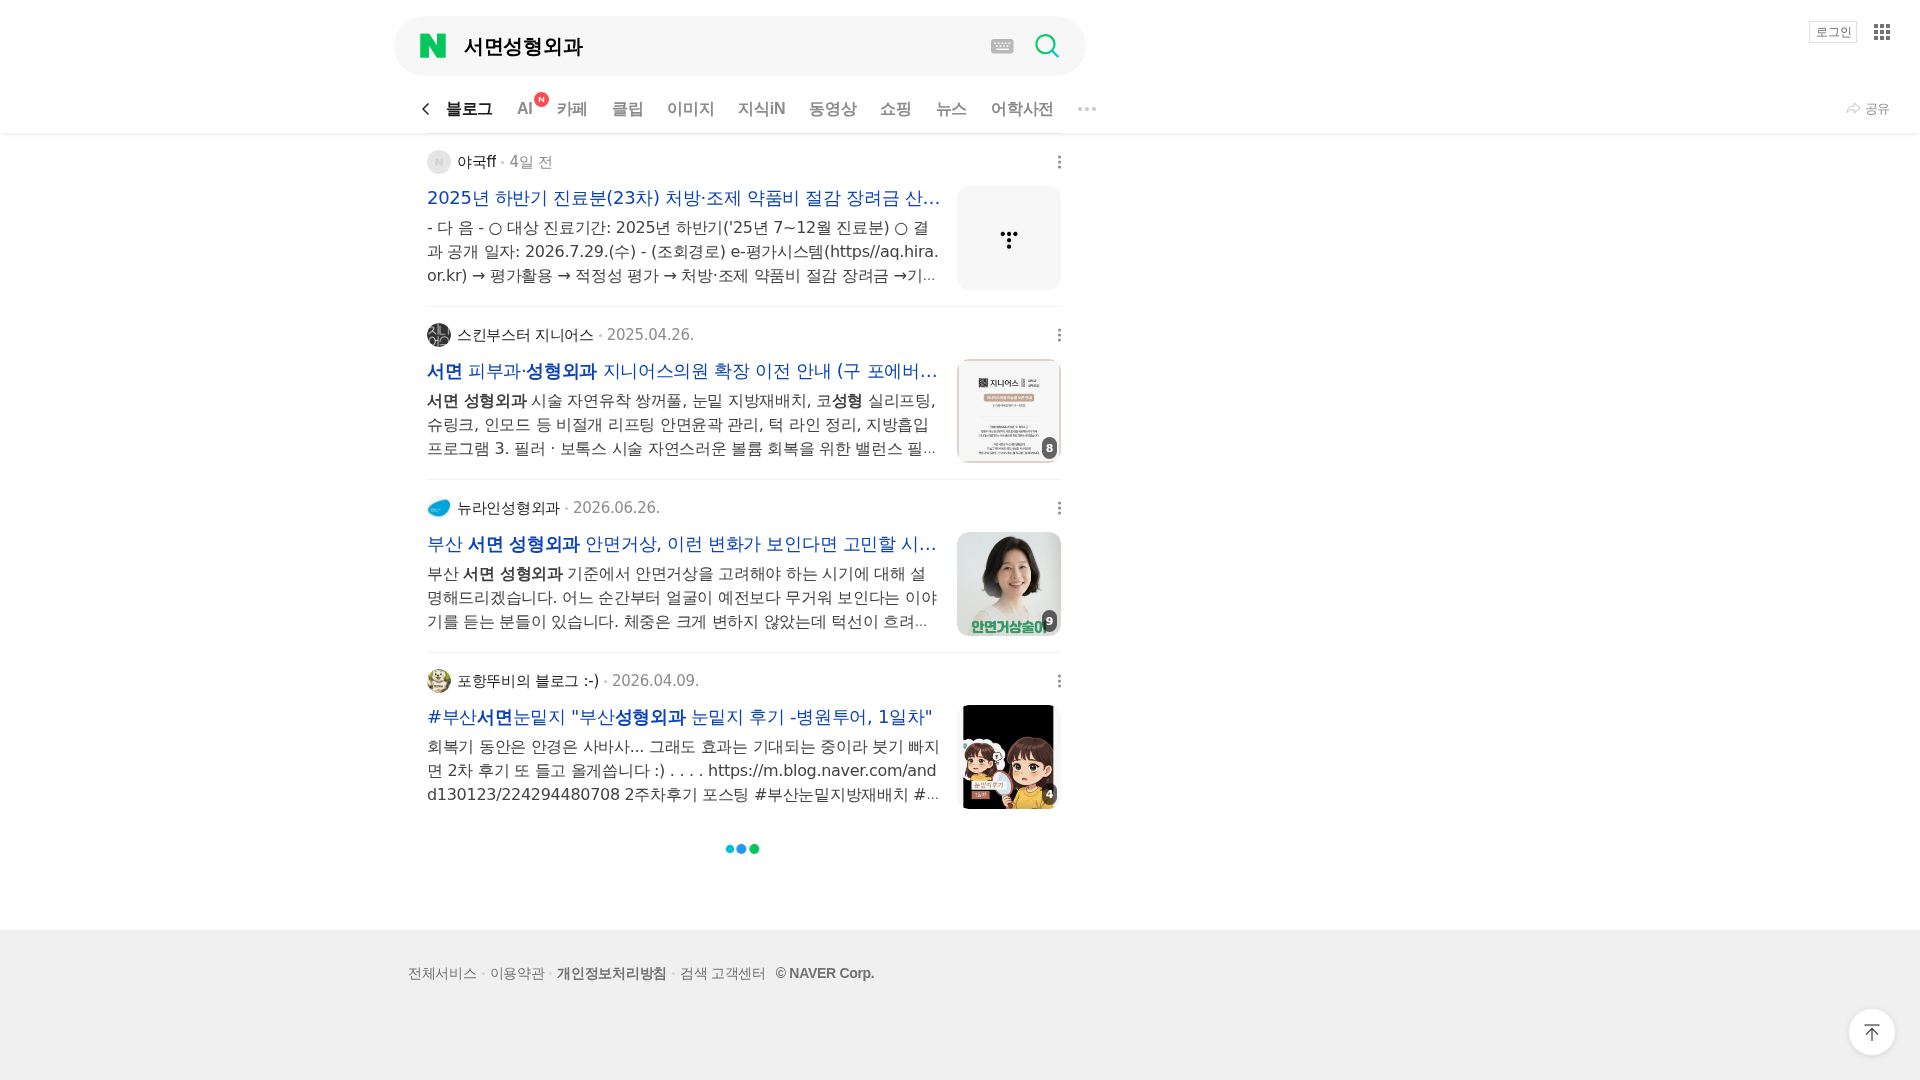Viewport: 1920px width, 1080px height.
Task: Open options menu for 스킨부스터 지니어스 post
Action: point(1059,335)
